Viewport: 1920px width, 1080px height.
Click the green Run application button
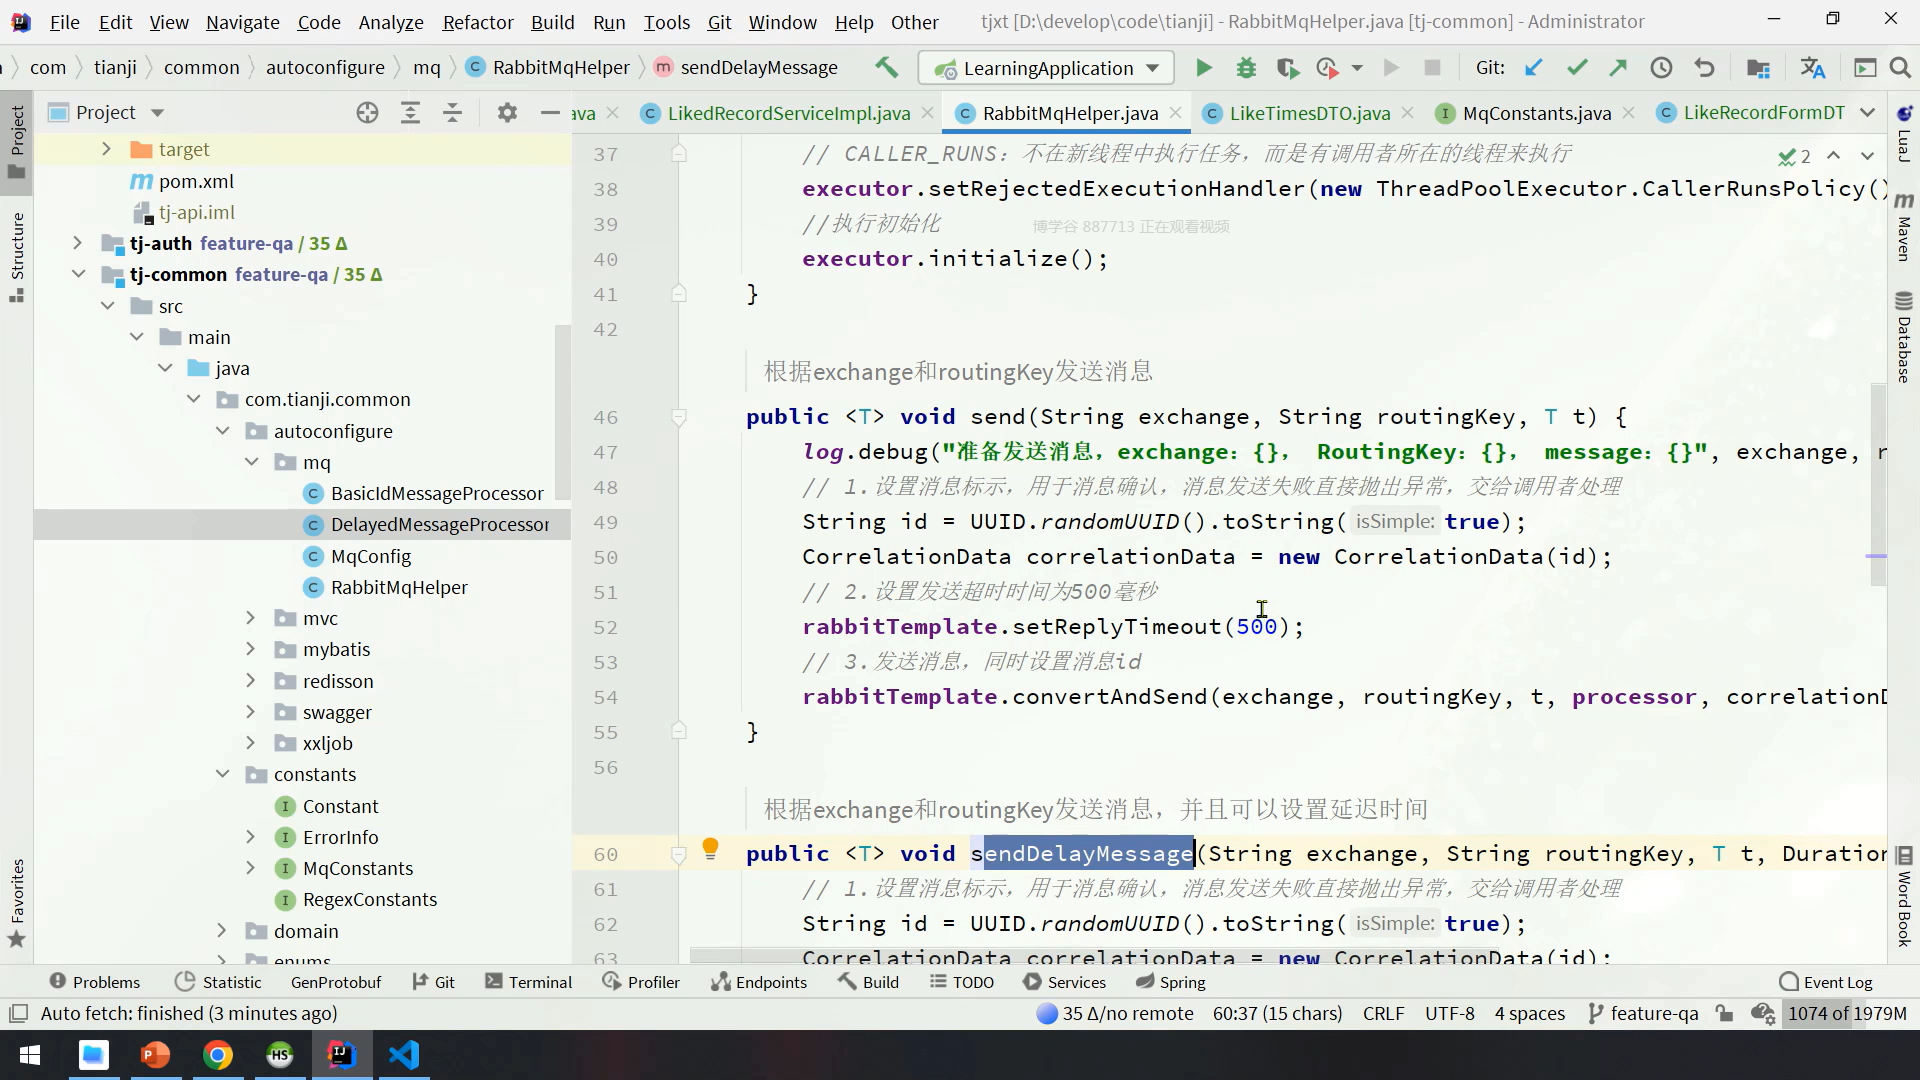(1204, 68)
